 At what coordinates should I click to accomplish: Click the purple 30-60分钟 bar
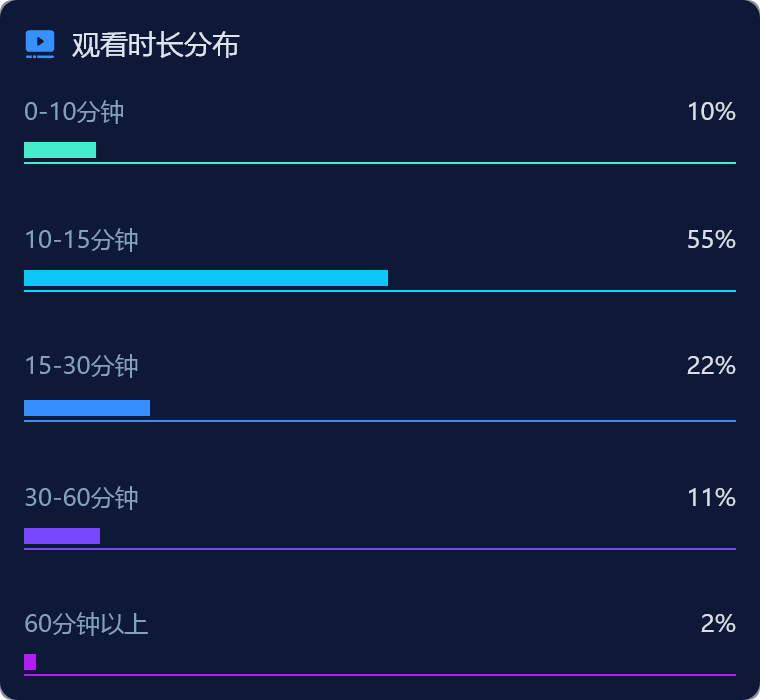[62, 536]
